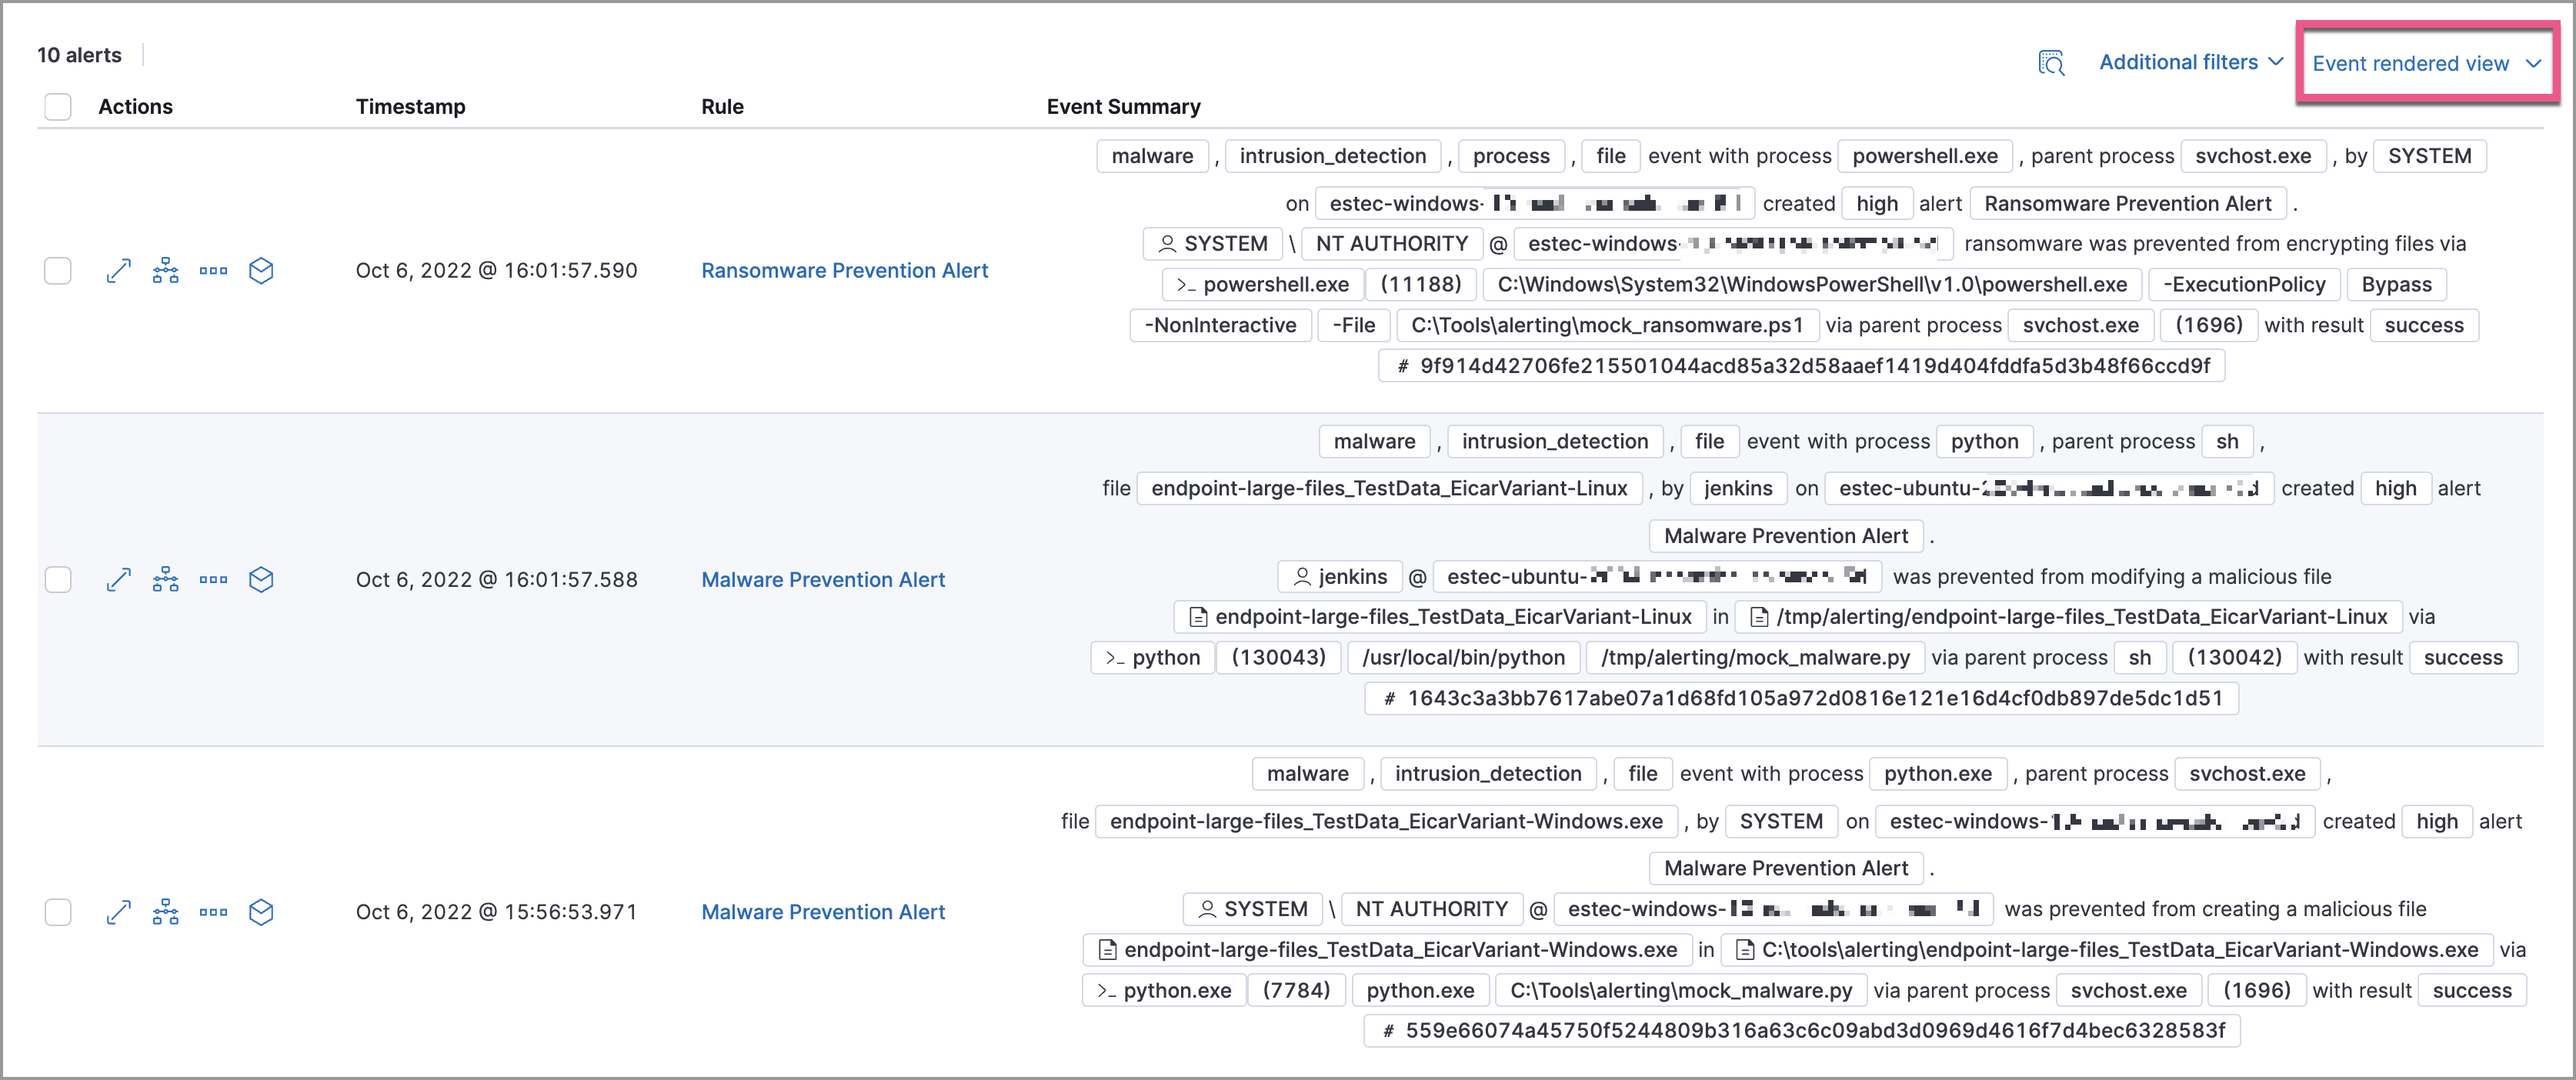Investigate the 15:56:53.971 Malware alert in timeline

[261, 912]
